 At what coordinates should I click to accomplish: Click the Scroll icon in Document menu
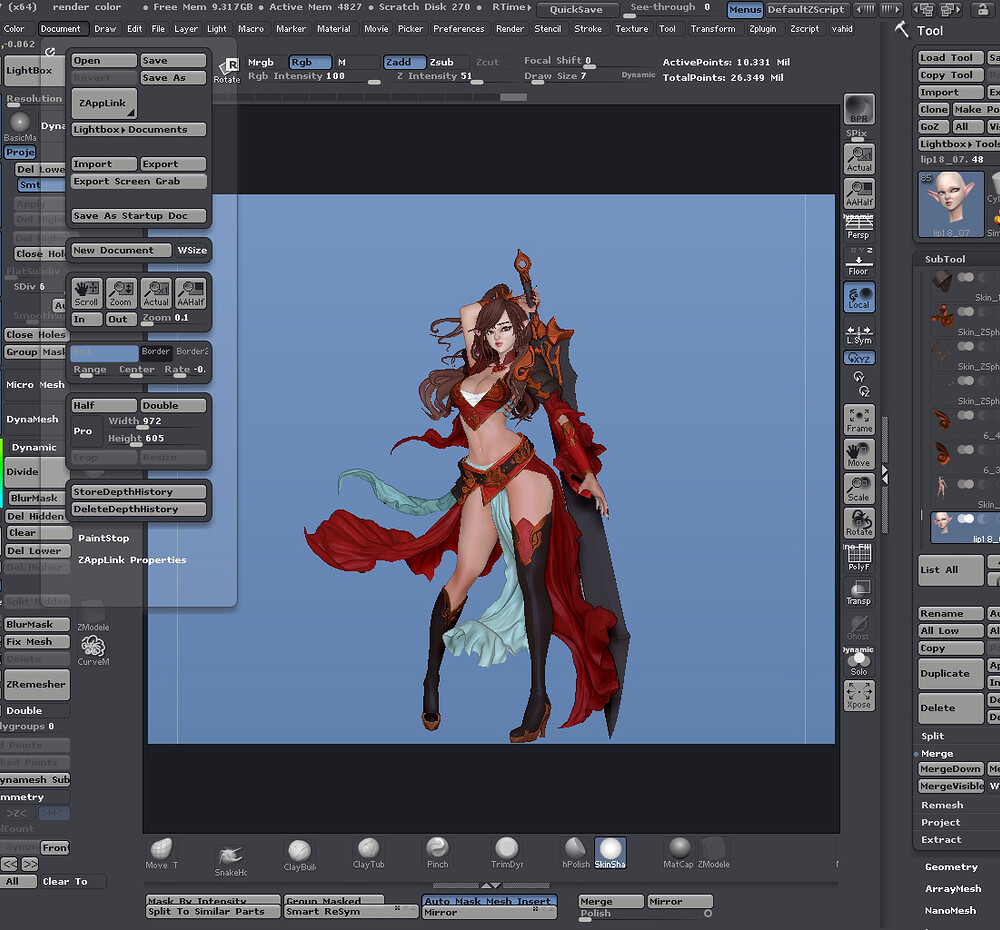(86, 293)
